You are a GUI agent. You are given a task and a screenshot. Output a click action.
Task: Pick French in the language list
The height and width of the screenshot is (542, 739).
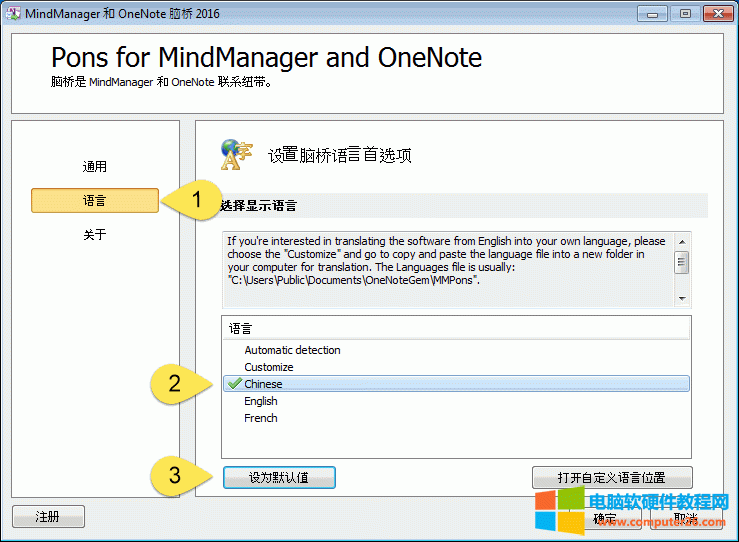click(x=260, y=418)
